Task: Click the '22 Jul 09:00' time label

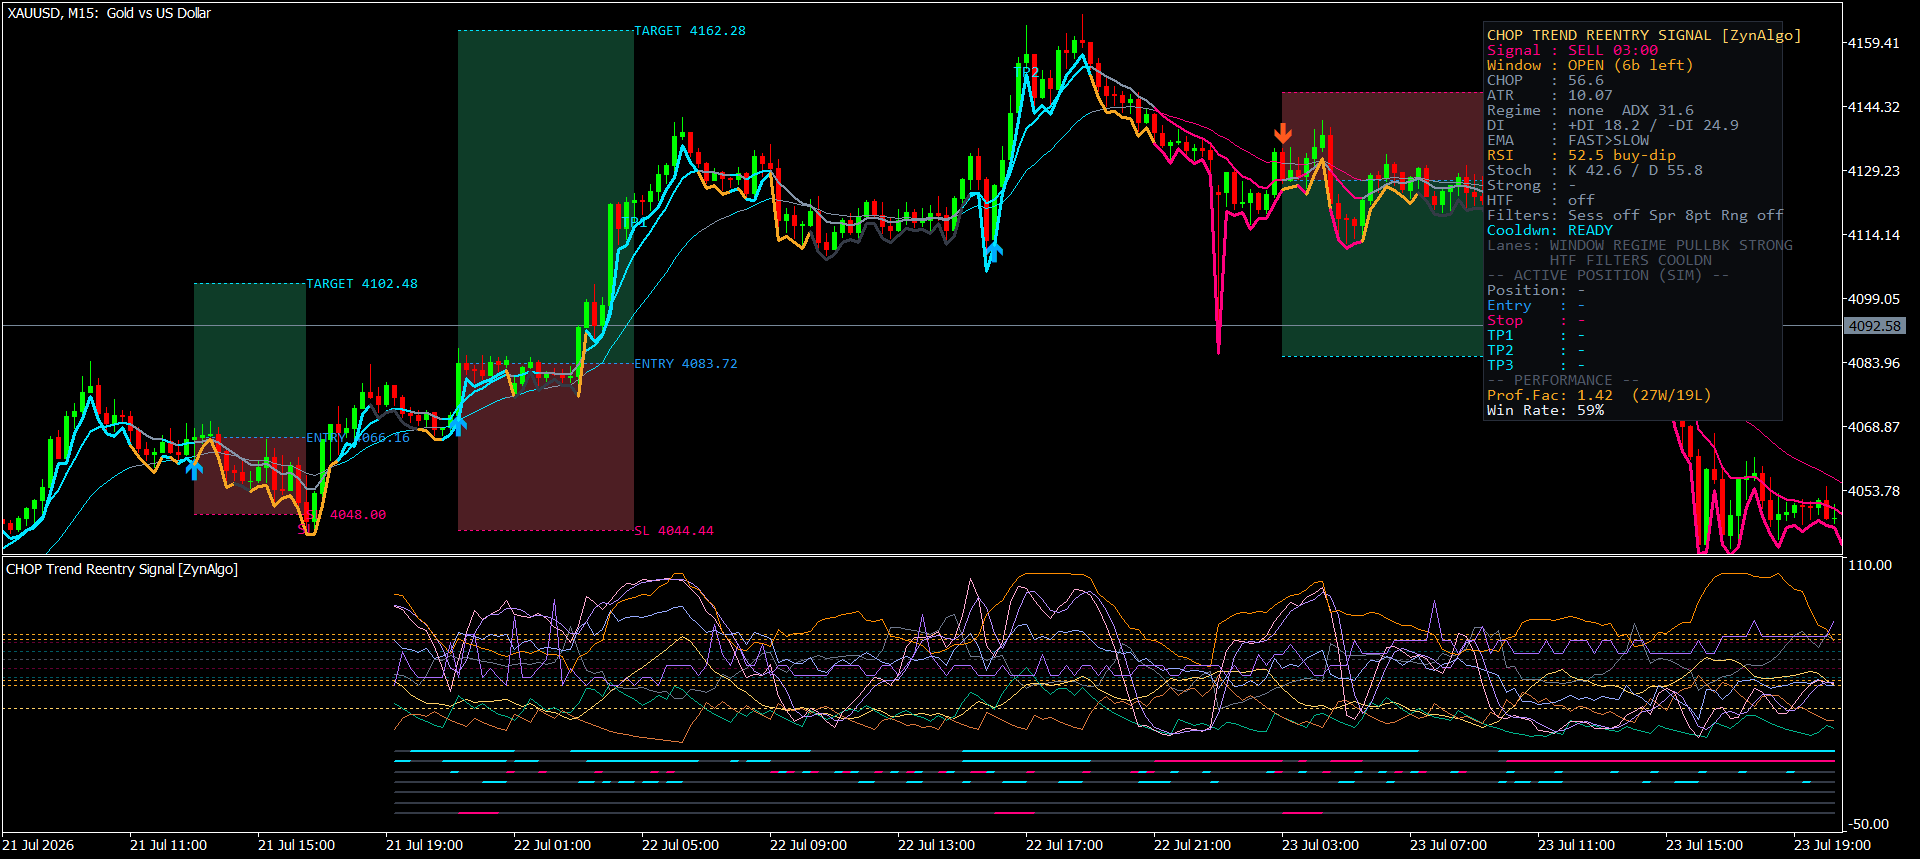Action: (808, 845)
